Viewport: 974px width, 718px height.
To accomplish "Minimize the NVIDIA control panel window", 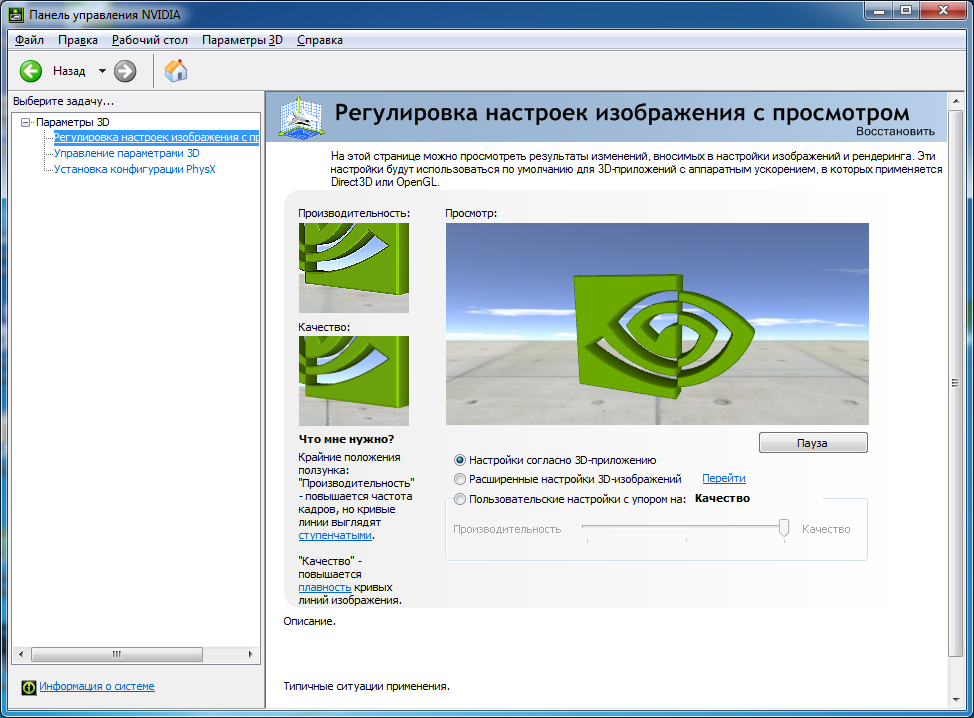I will click(x=879, y=10).
